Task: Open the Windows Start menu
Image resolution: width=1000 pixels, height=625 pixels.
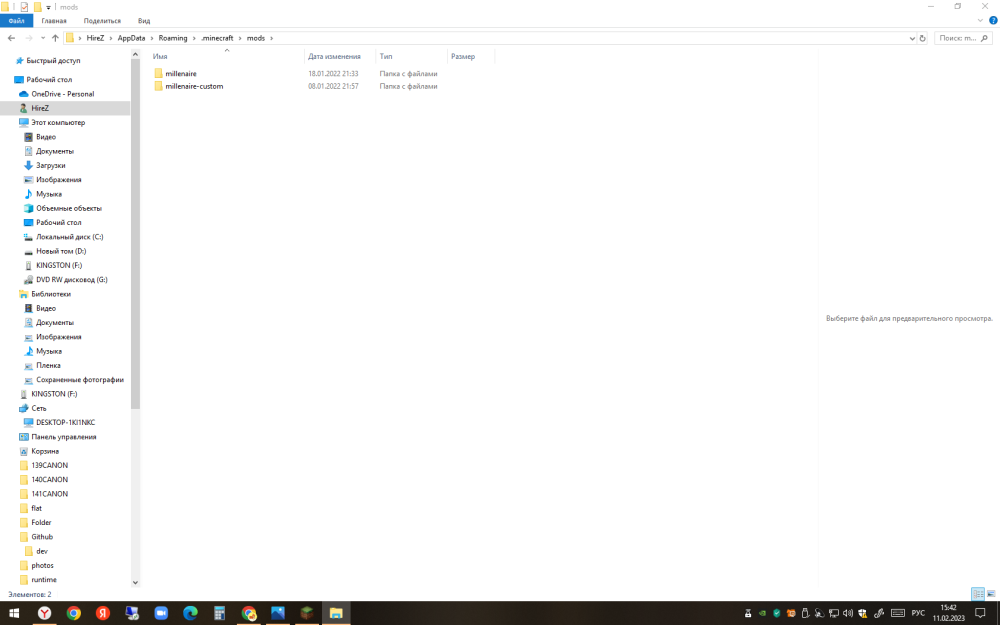Action: tap(14, 614)
